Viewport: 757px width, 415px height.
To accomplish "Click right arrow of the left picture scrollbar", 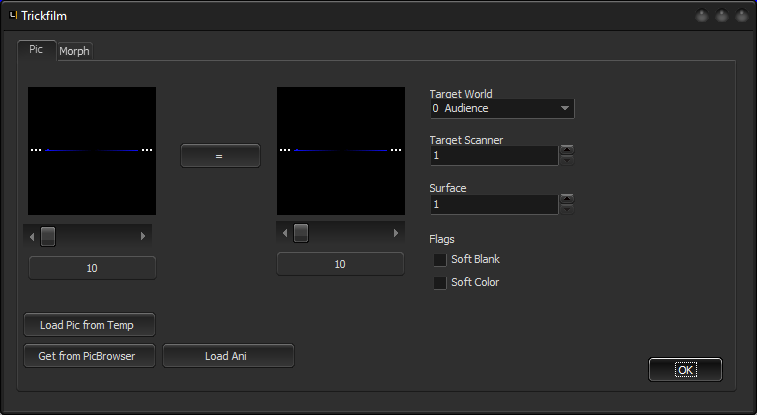I will tap(143, 236).
